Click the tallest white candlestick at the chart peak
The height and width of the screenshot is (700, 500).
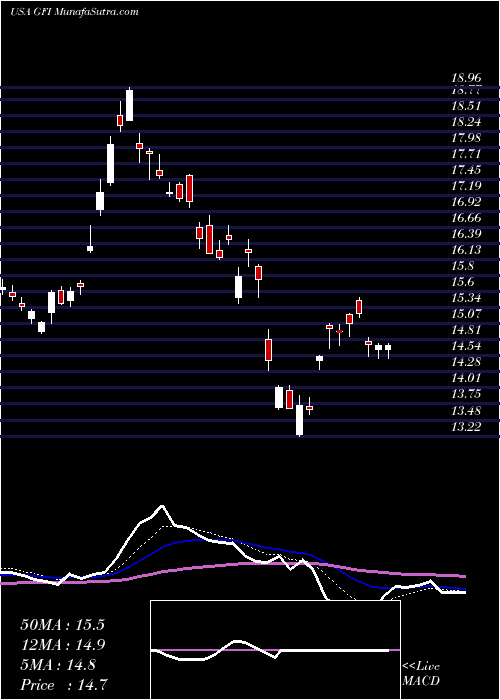tap(129, 105)
